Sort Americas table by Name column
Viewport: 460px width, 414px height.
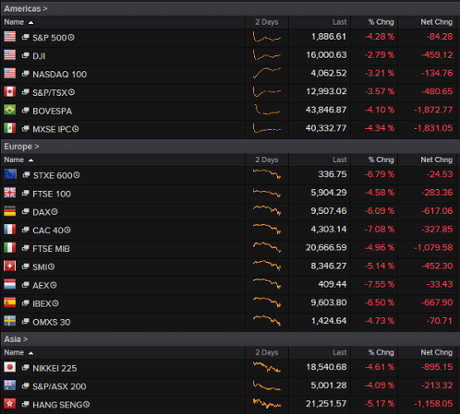click(18, 22)
